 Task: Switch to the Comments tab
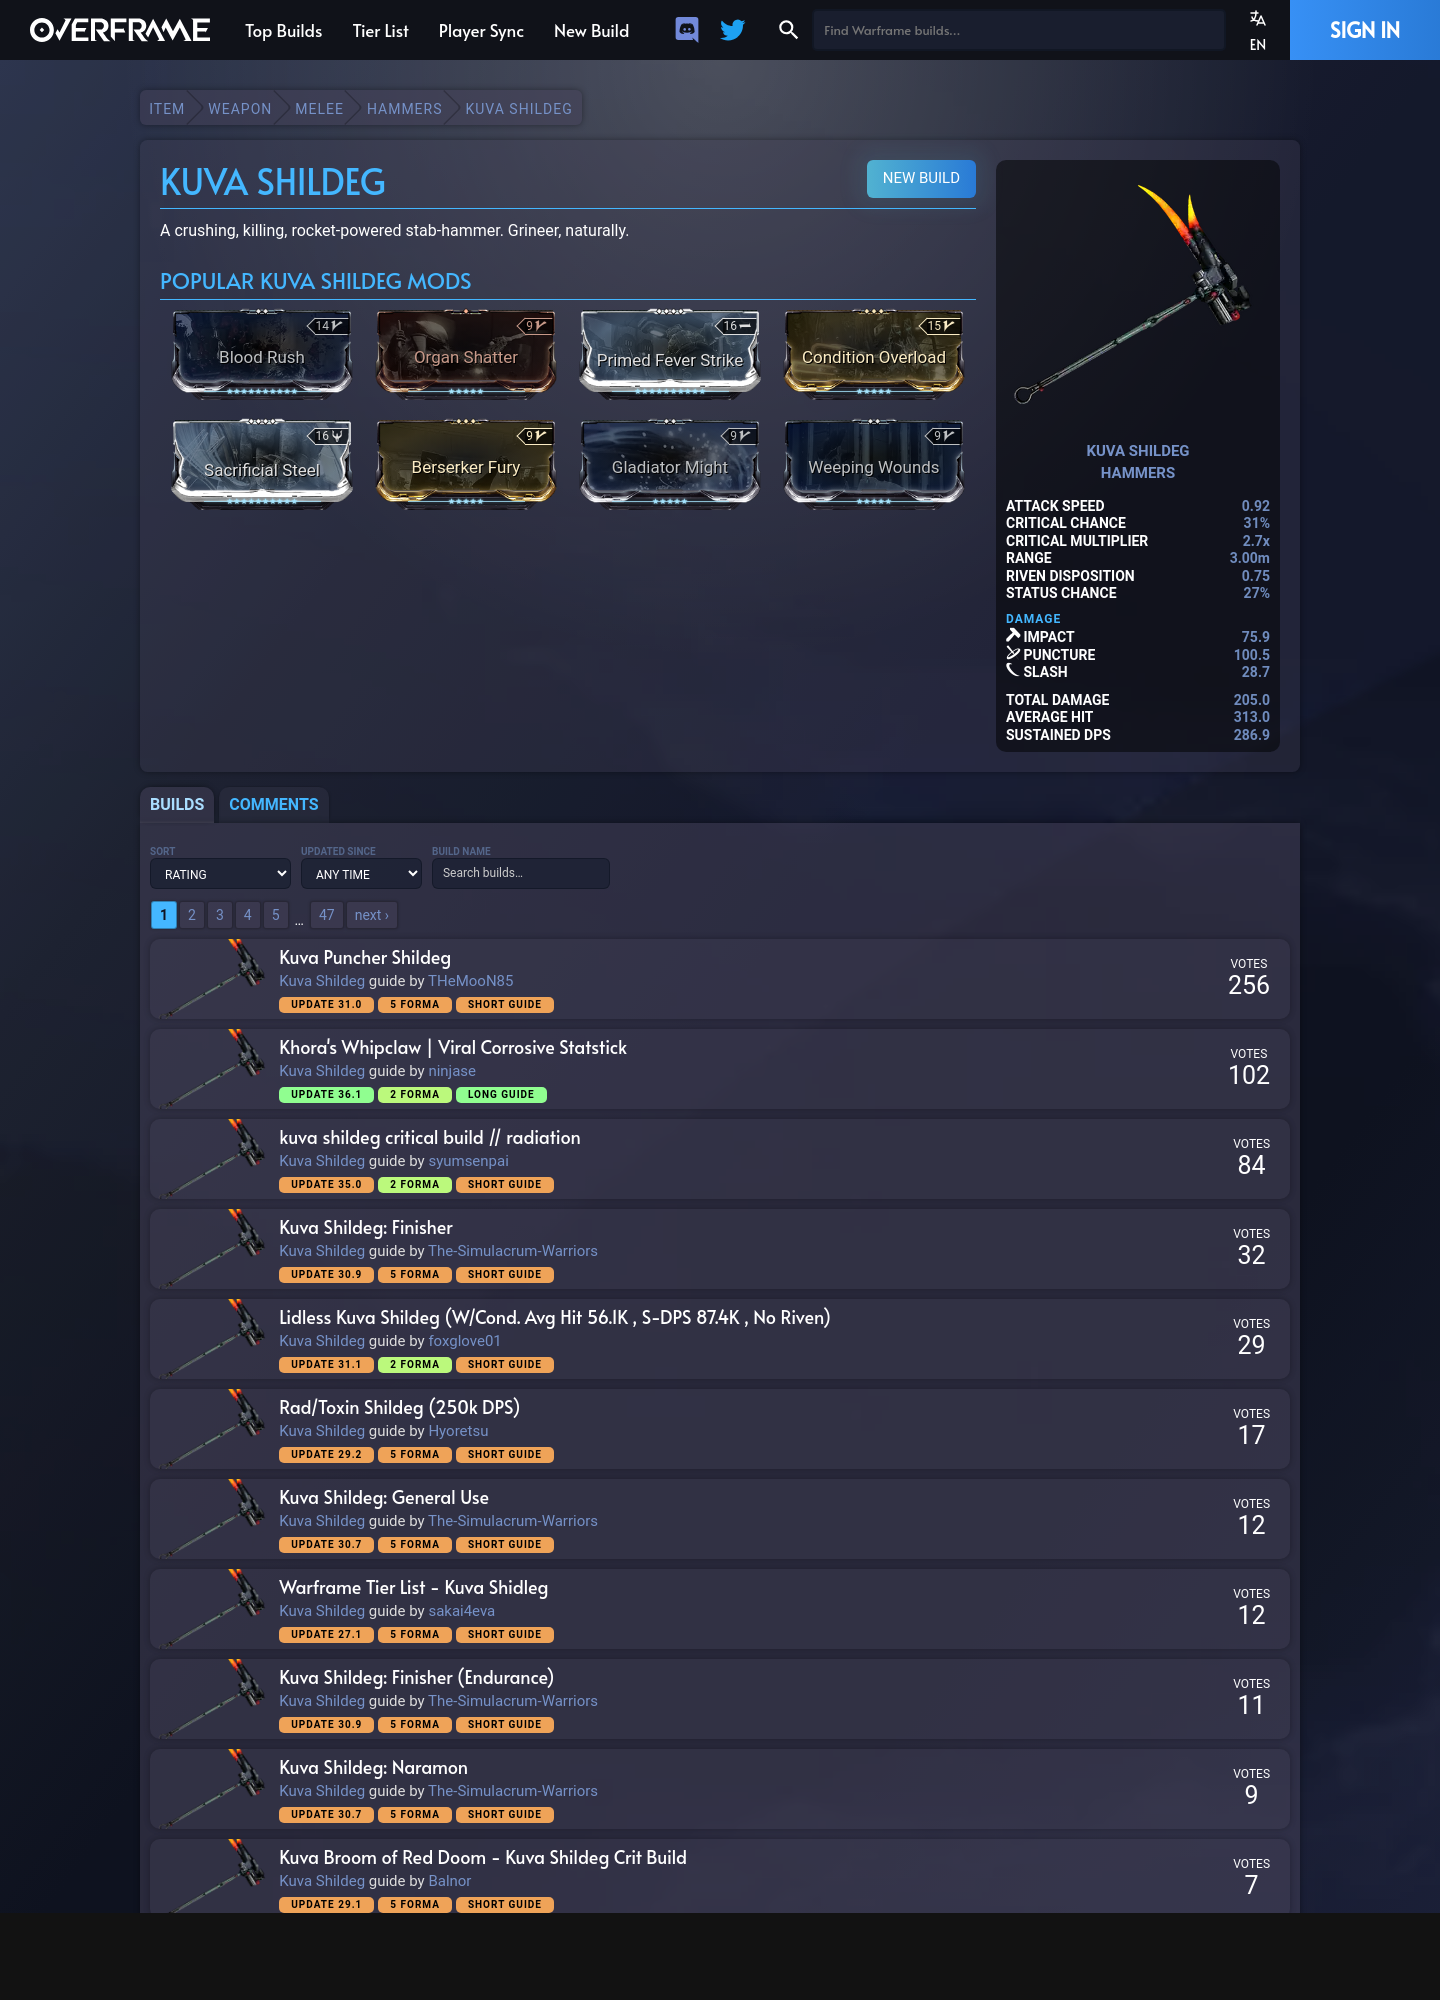tap(274, 804)
